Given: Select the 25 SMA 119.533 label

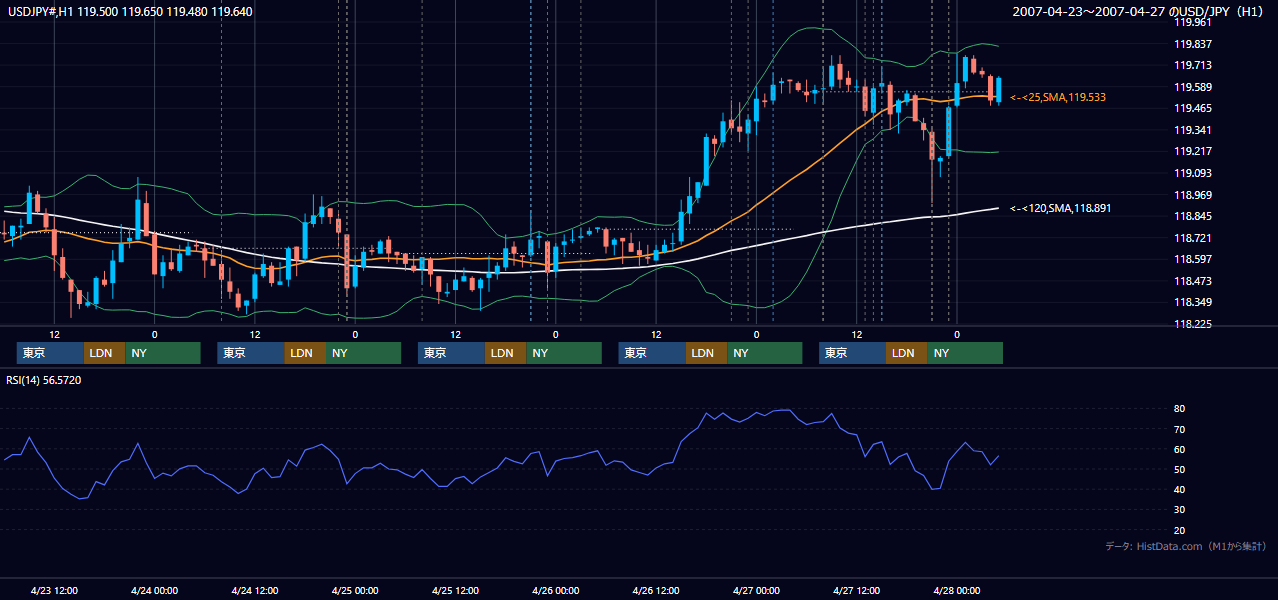Looking at the screenshot, I should [1058, 97].
